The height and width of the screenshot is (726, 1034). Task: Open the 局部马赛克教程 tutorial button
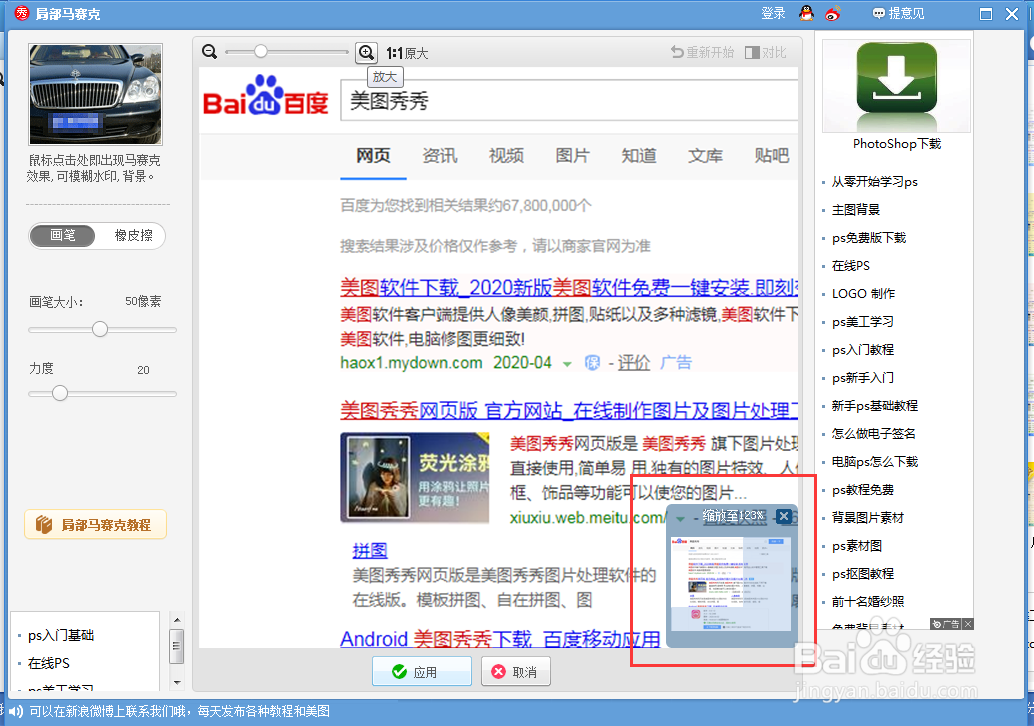coord(96,525)
